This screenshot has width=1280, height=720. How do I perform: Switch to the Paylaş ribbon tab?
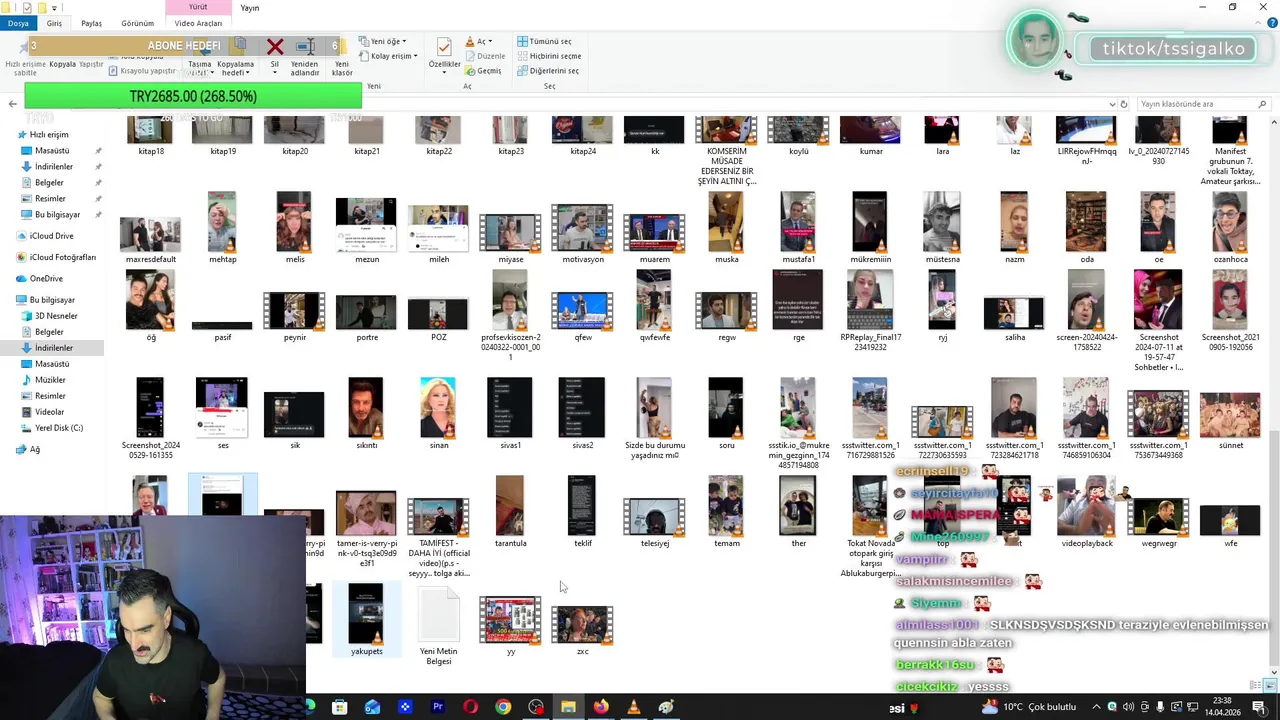(91, 23)
